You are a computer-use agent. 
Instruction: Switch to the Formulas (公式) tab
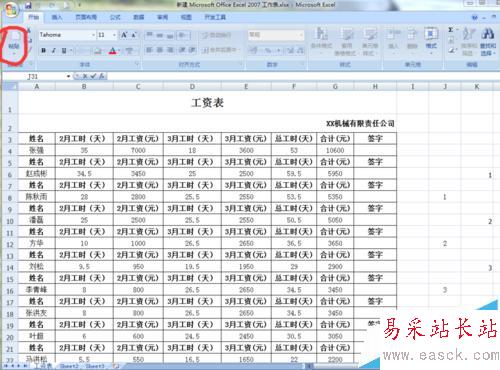(115, 17)
